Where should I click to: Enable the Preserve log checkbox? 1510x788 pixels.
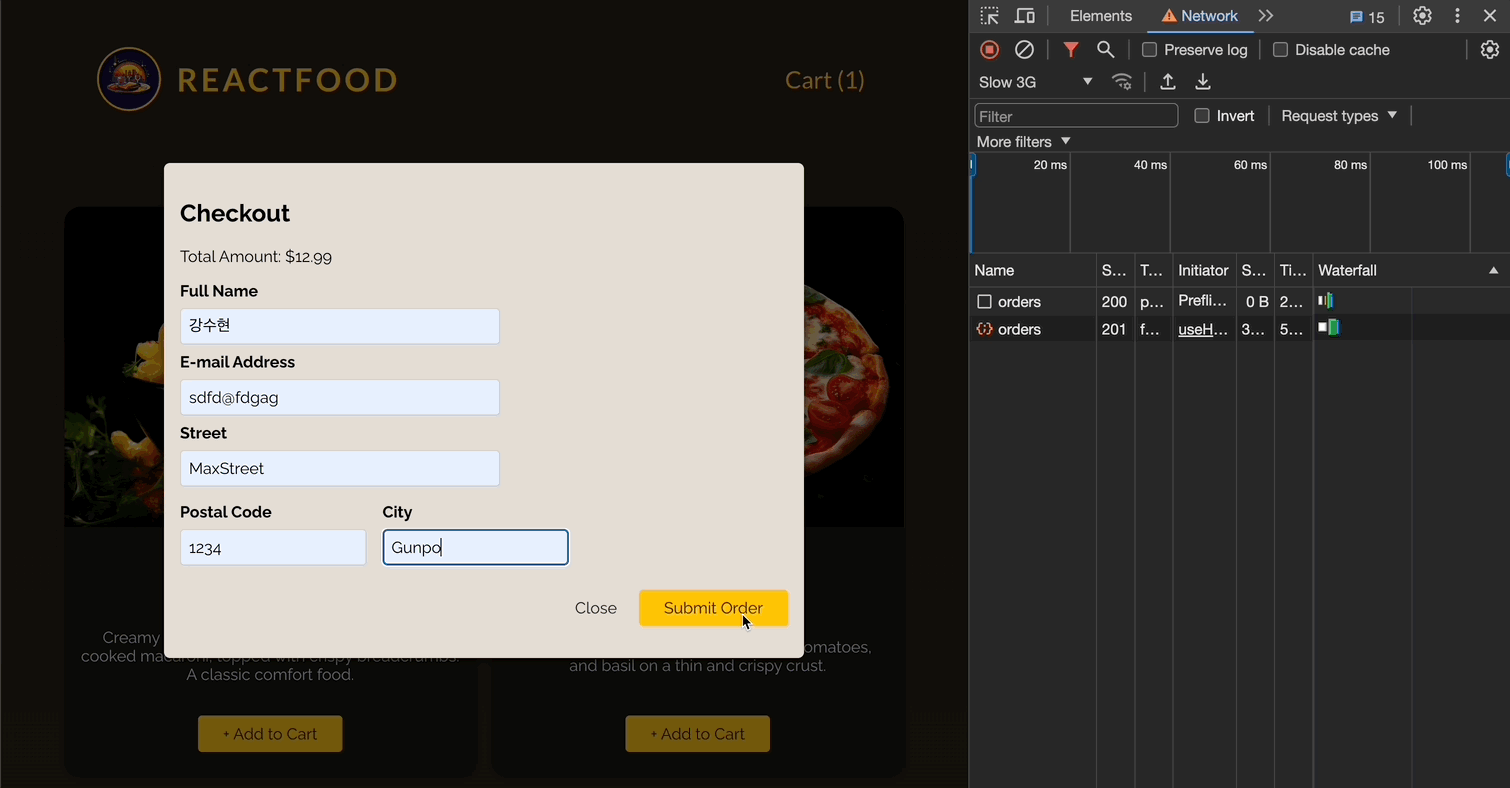pyautogui.click(x=1150, y=50)
